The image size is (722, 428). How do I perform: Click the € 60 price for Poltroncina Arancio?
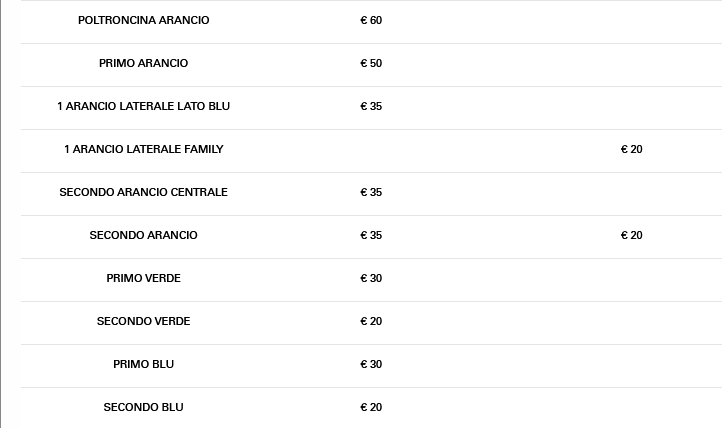pyautogui.click(x=371, y=20)
